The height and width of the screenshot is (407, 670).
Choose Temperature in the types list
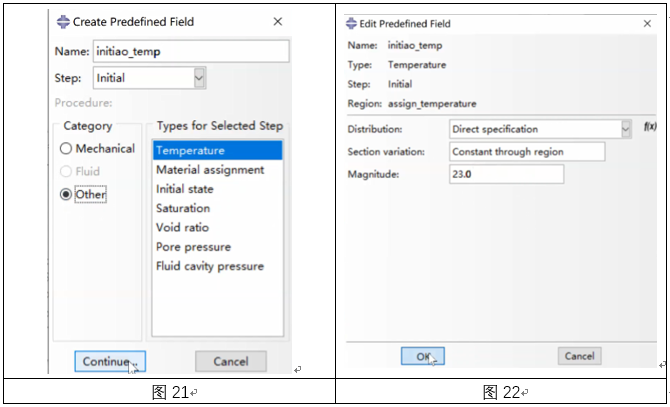tap(217, 150)
